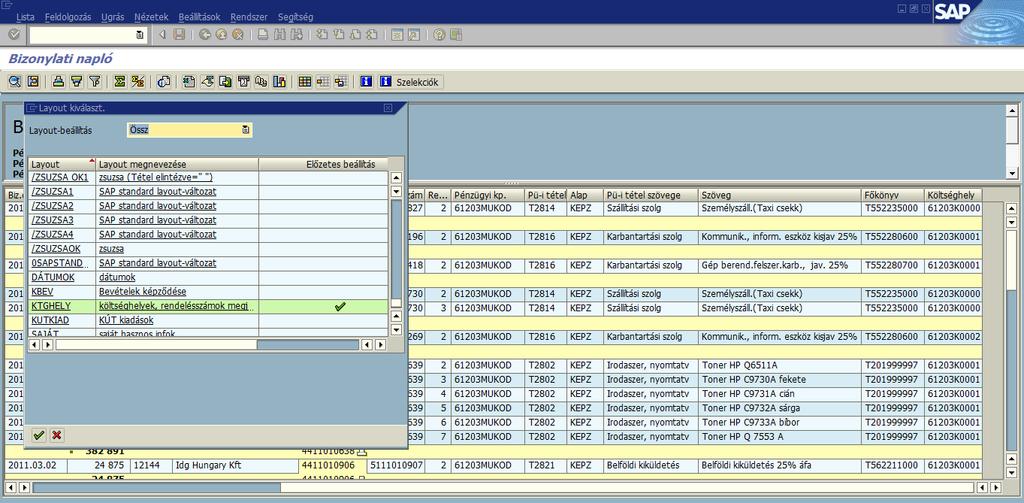
Task: Click the right arrow of the layout list horizontal scrollbar
Action: pyautogui.click(x=379, y=344)
